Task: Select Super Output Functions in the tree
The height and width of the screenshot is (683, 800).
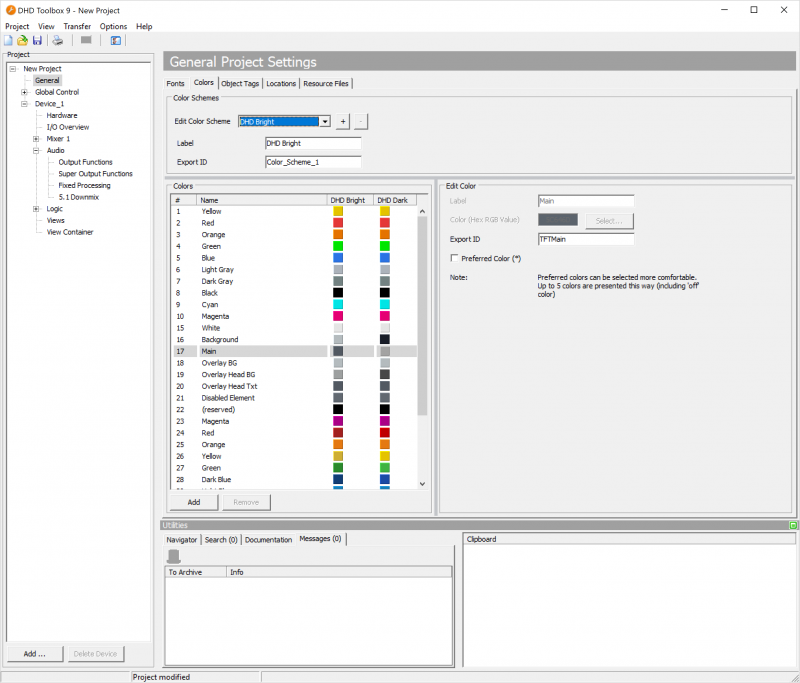Action: [x=95, y=174]
